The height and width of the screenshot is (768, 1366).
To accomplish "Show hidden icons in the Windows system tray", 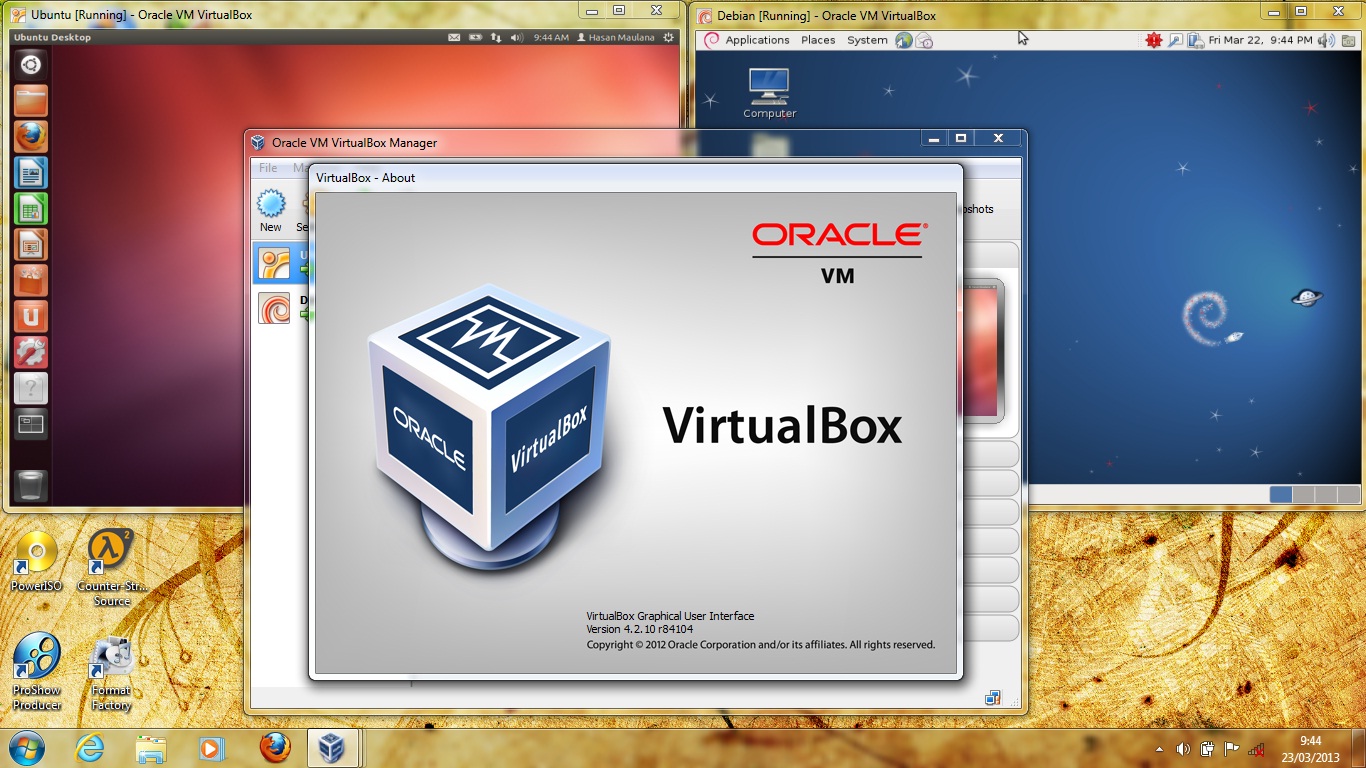I will coord(1160,748).
